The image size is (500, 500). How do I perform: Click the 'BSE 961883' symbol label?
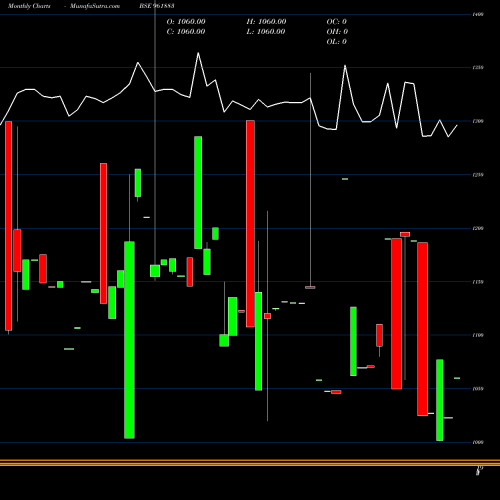pyautogui.click(x=157, y=6)
